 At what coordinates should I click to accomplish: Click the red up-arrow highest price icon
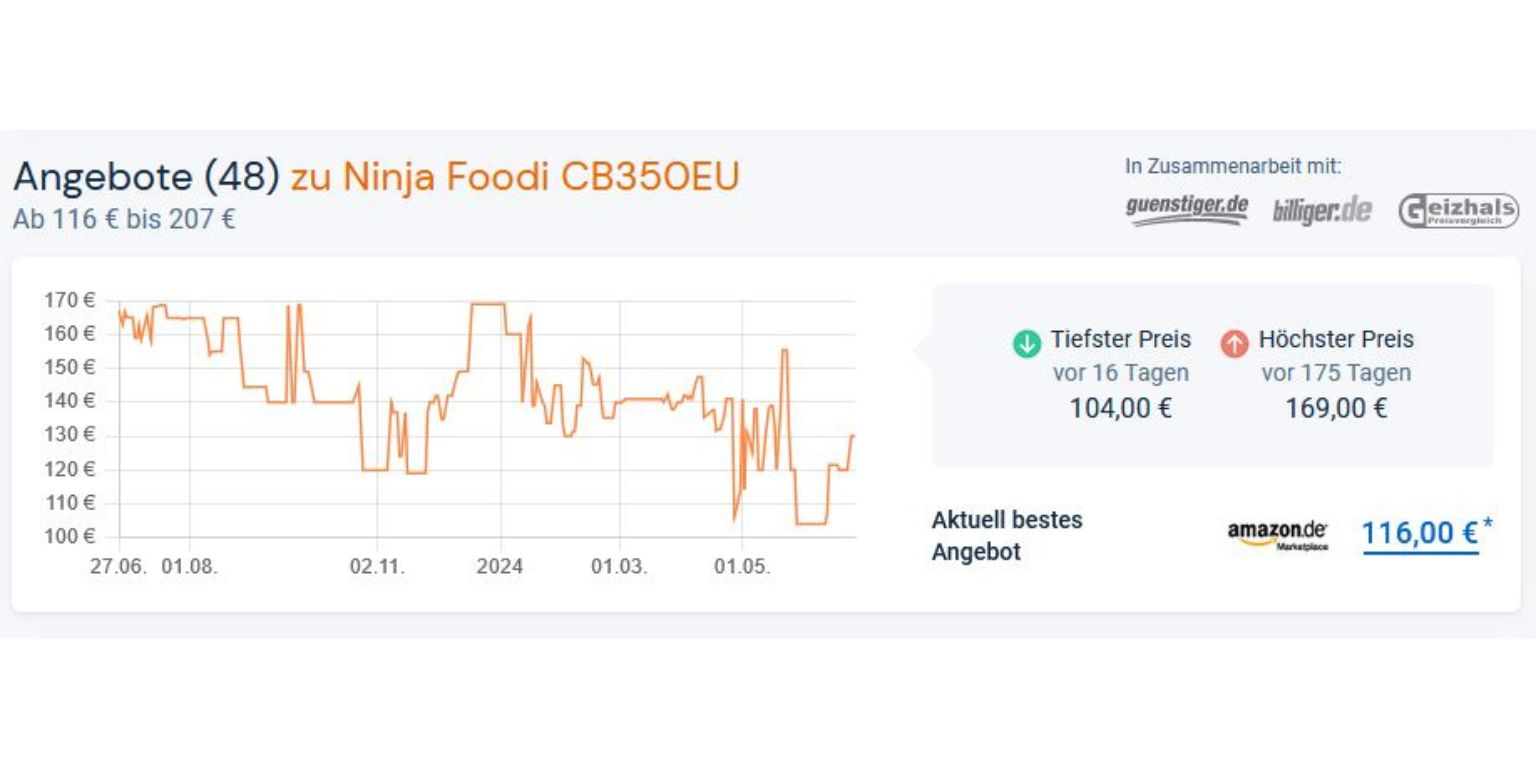[x=1235, y=344]
